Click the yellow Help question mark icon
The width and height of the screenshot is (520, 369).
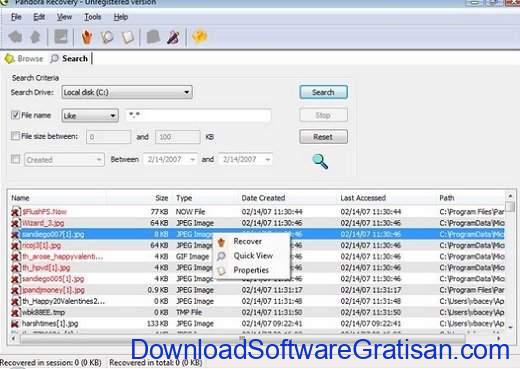[x=199, y=37]
